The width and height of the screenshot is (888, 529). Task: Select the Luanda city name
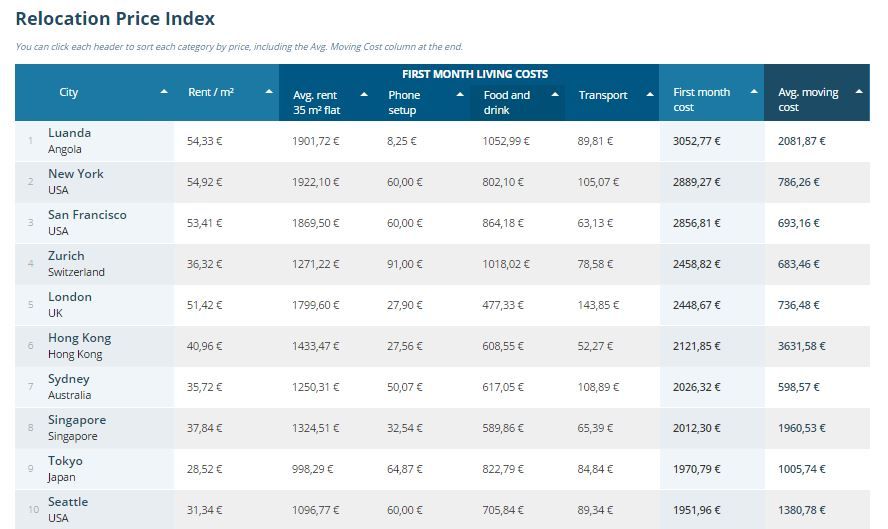pyautogui.click(x=69, y=133)
